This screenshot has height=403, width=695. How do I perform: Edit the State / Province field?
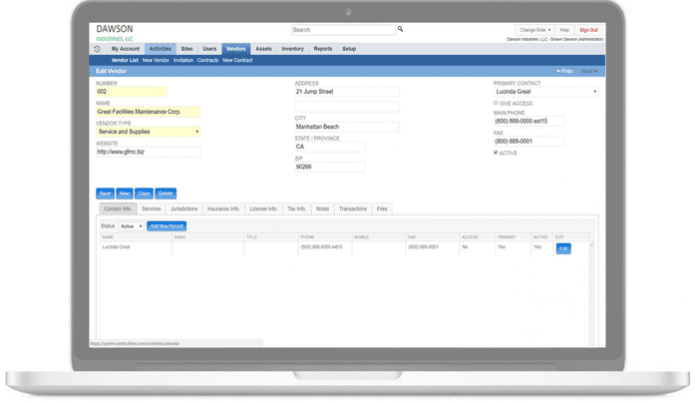point(330,147)
